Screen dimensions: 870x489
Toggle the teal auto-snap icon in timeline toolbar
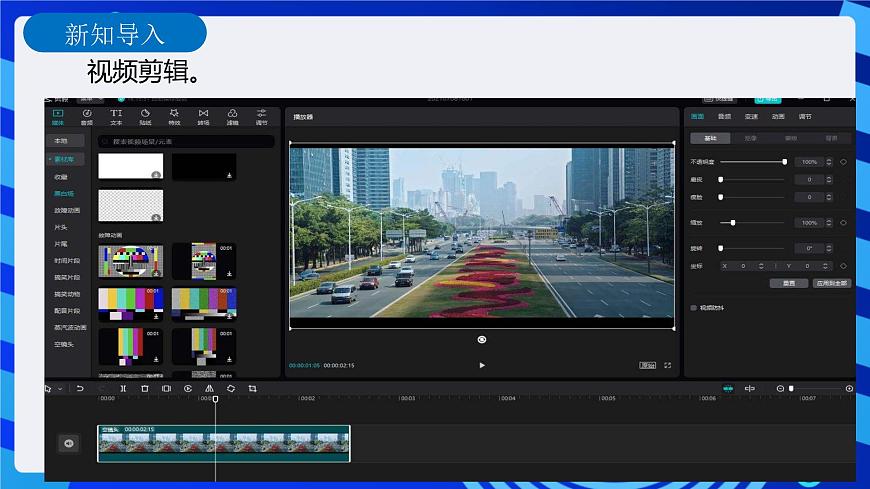coord(728,389)
